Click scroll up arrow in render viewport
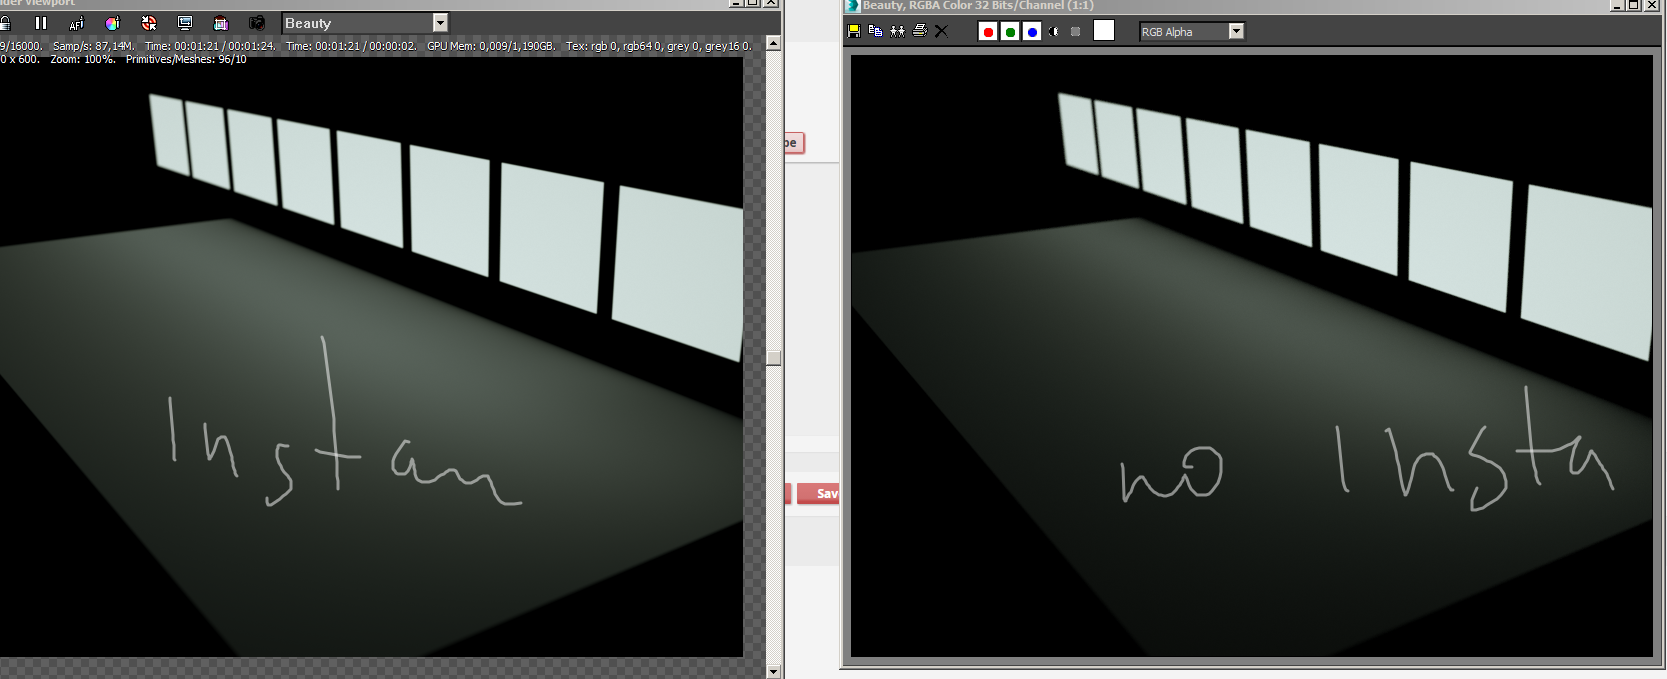 tap(773, 43)
